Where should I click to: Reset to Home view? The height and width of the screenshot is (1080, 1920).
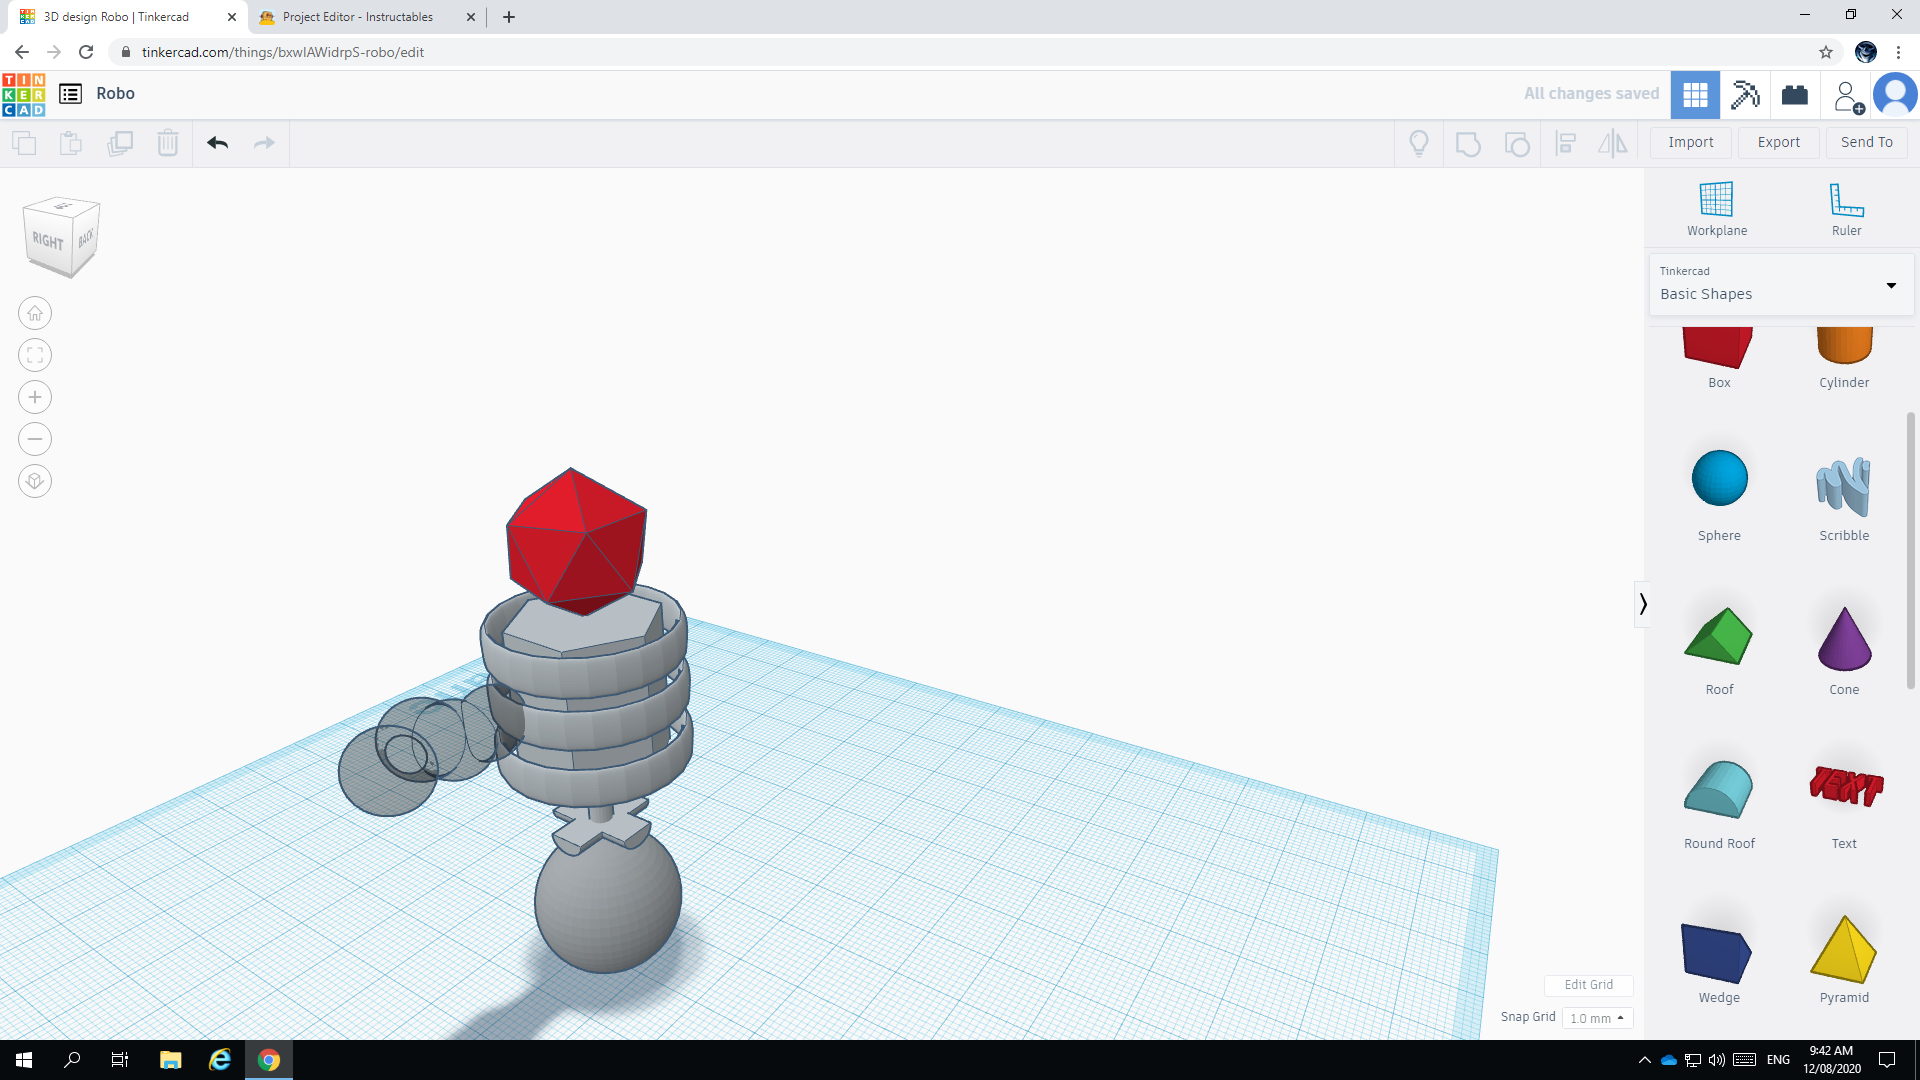point(35,314)
